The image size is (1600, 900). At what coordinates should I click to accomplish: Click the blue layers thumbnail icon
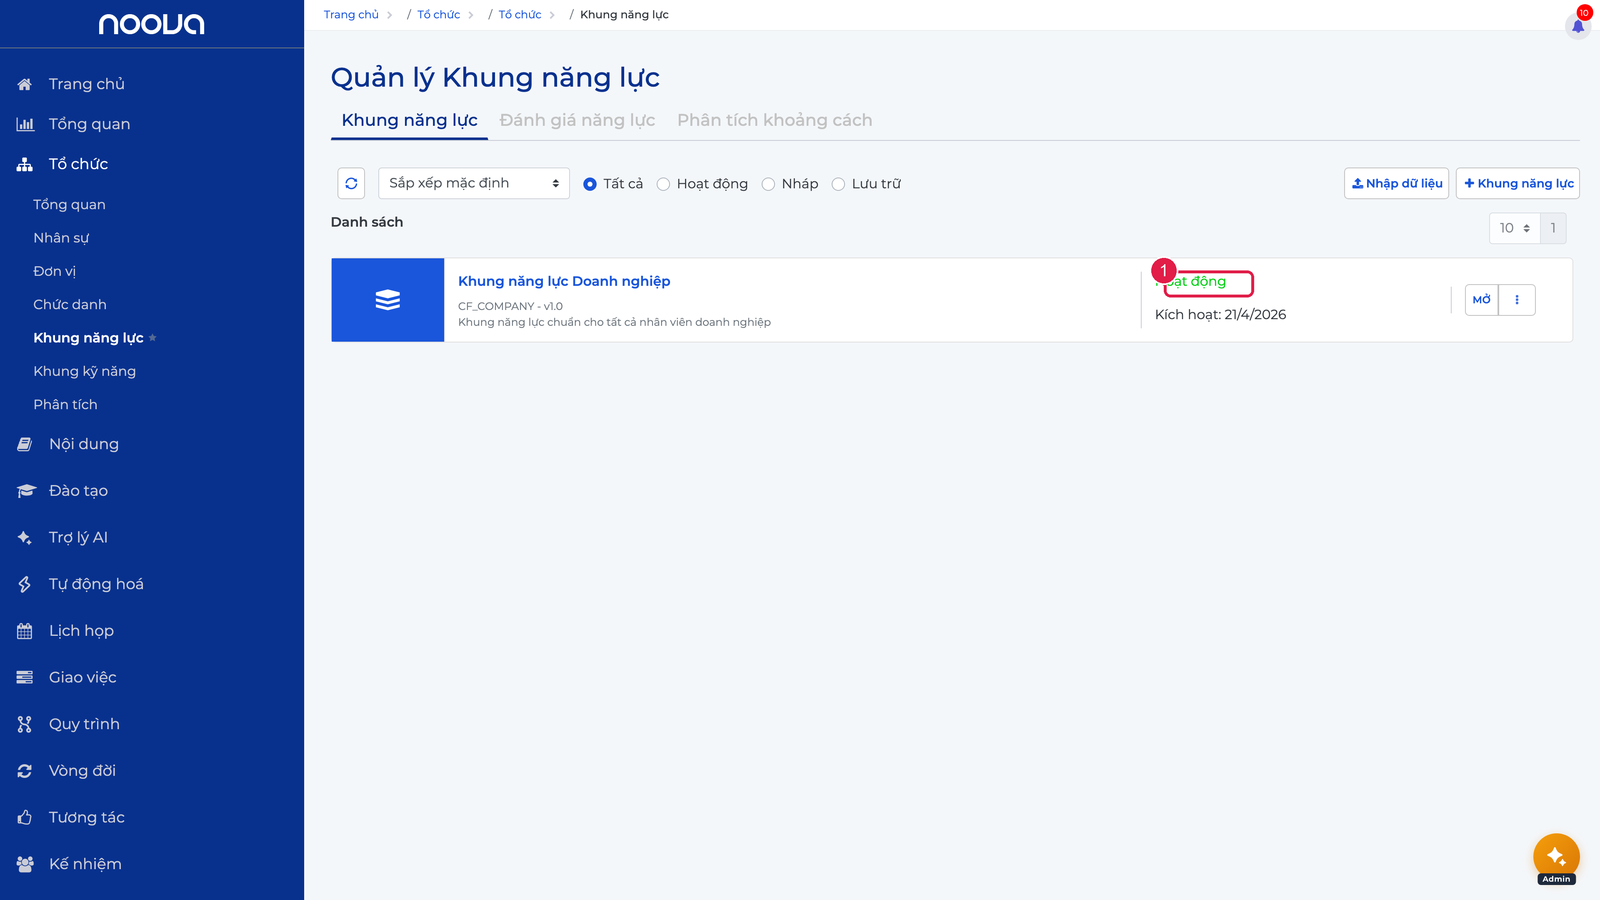388,300
